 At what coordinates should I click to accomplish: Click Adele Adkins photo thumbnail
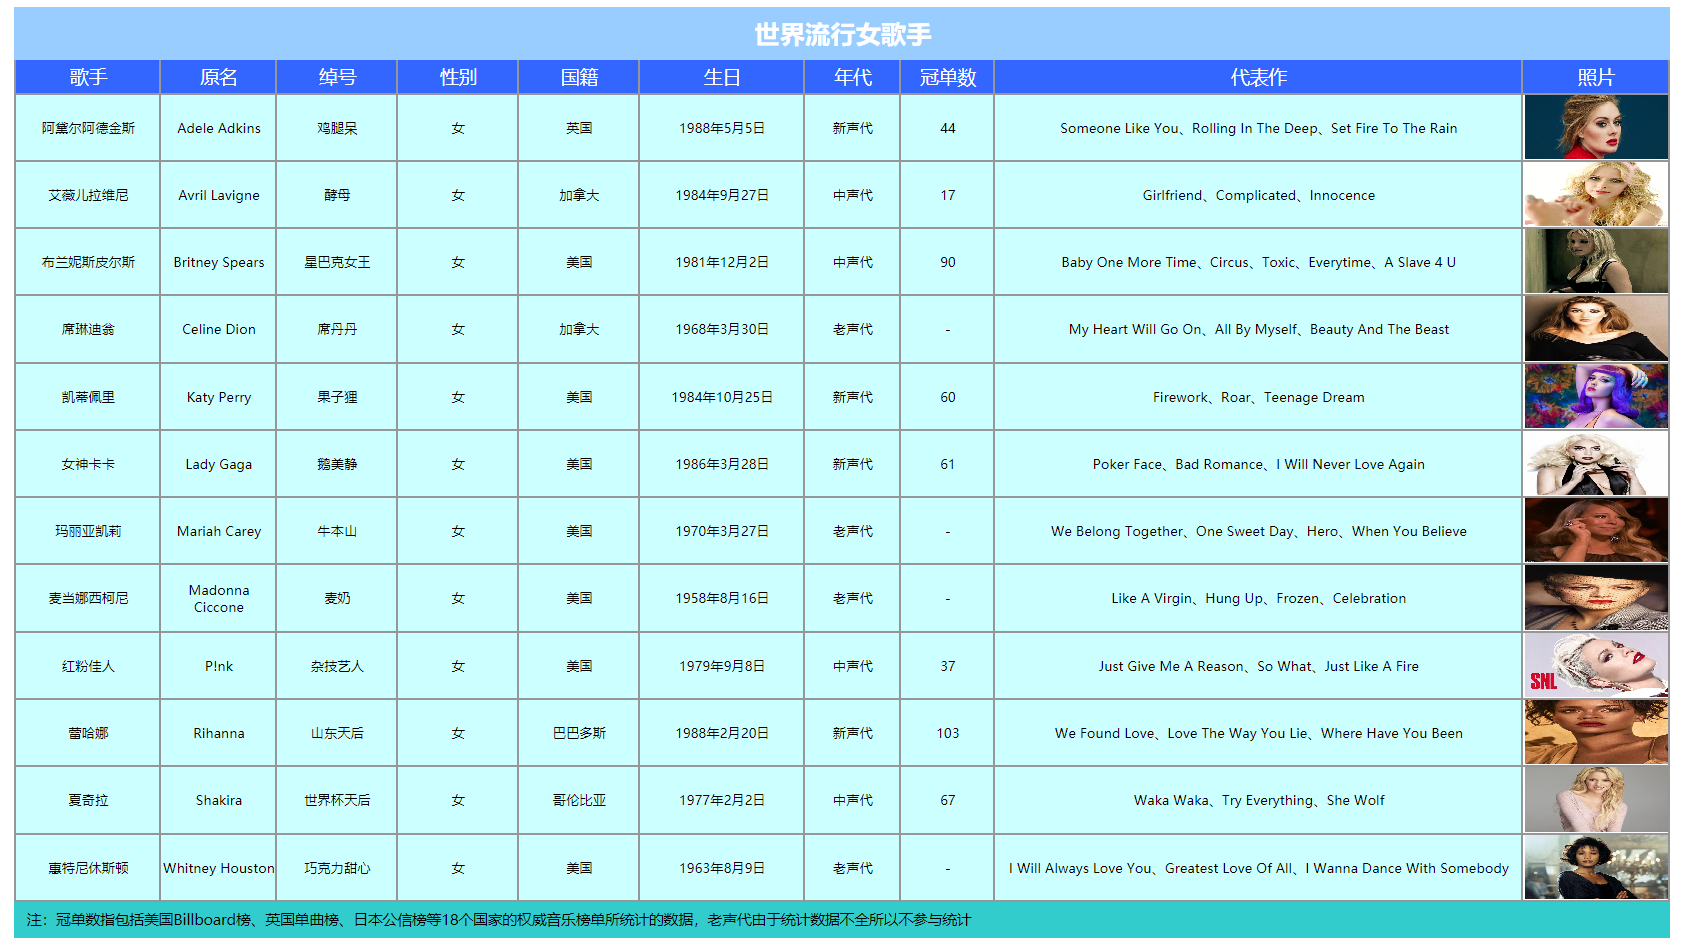(1596, 127)
